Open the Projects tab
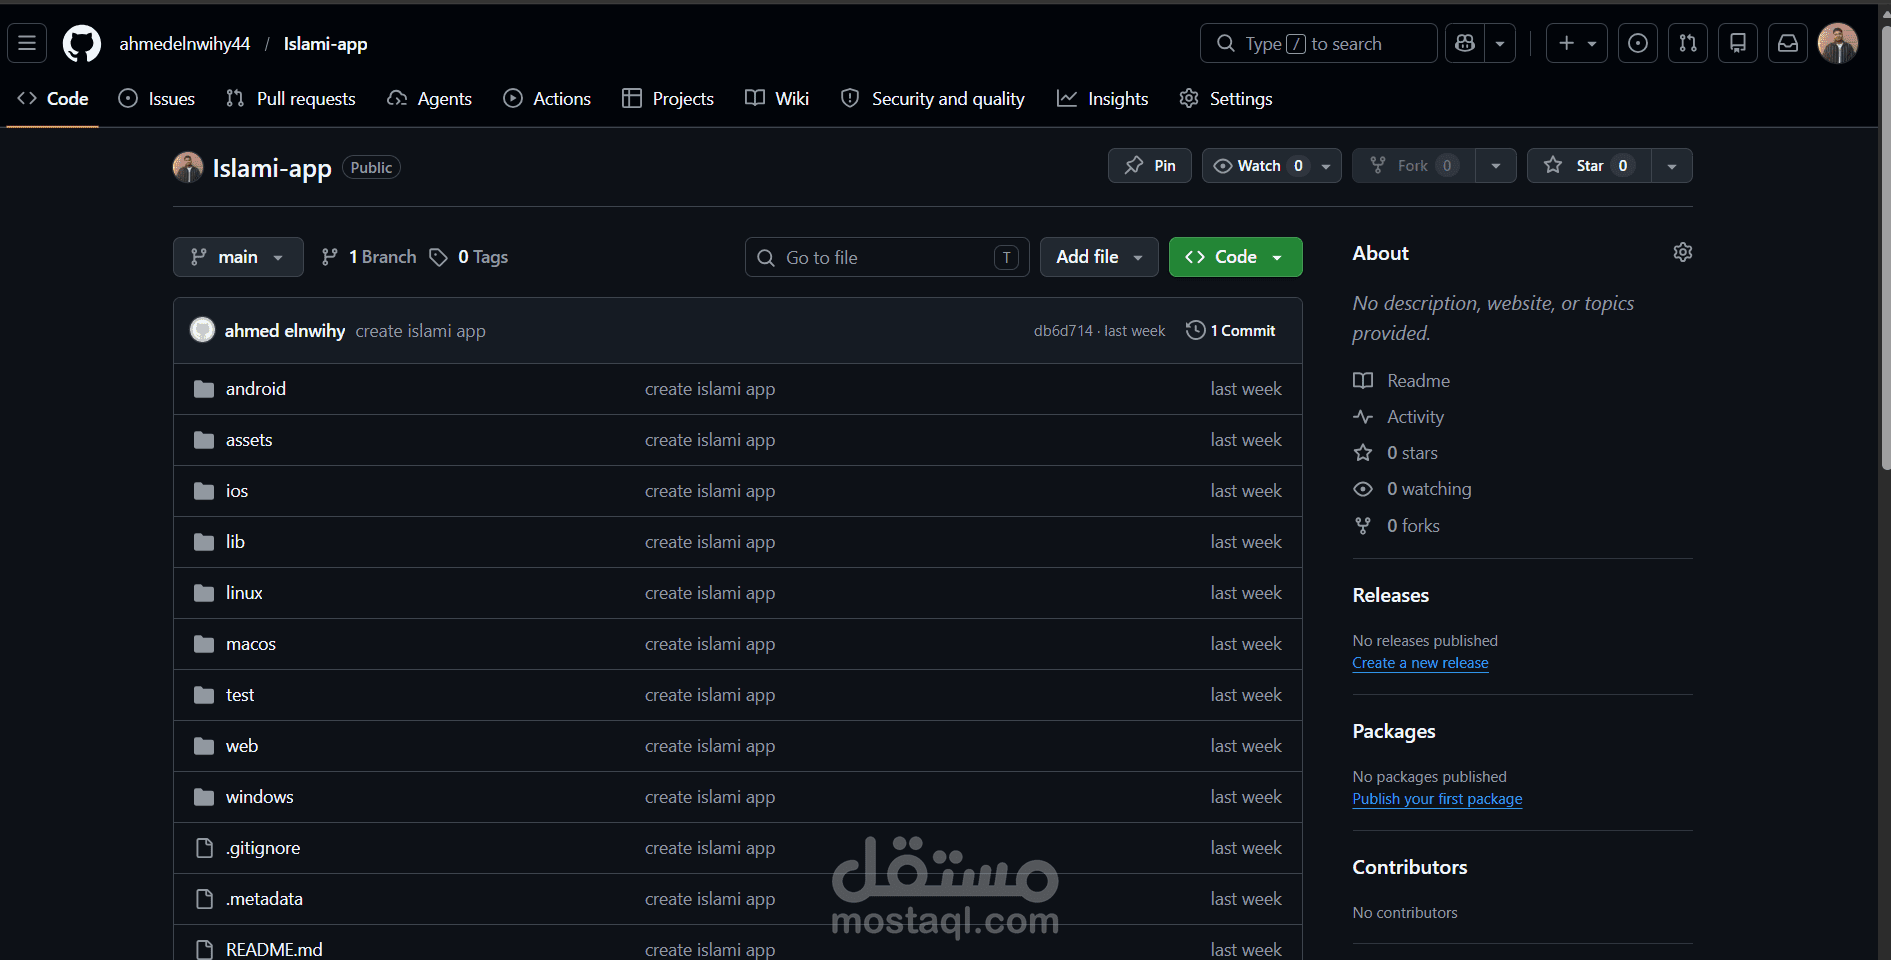This screenshot has height=960, width=1891. coord(668,99)
